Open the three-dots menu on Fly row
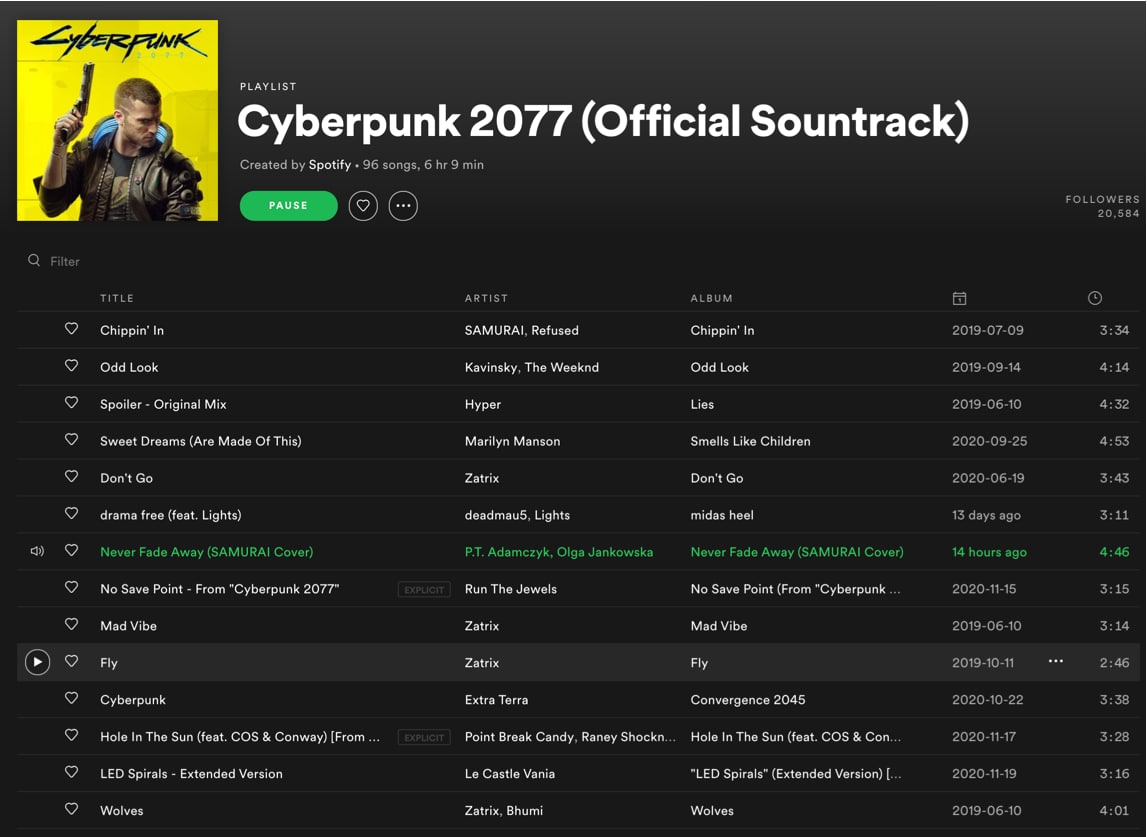 pyautogui.click(x=1056, y=661)
